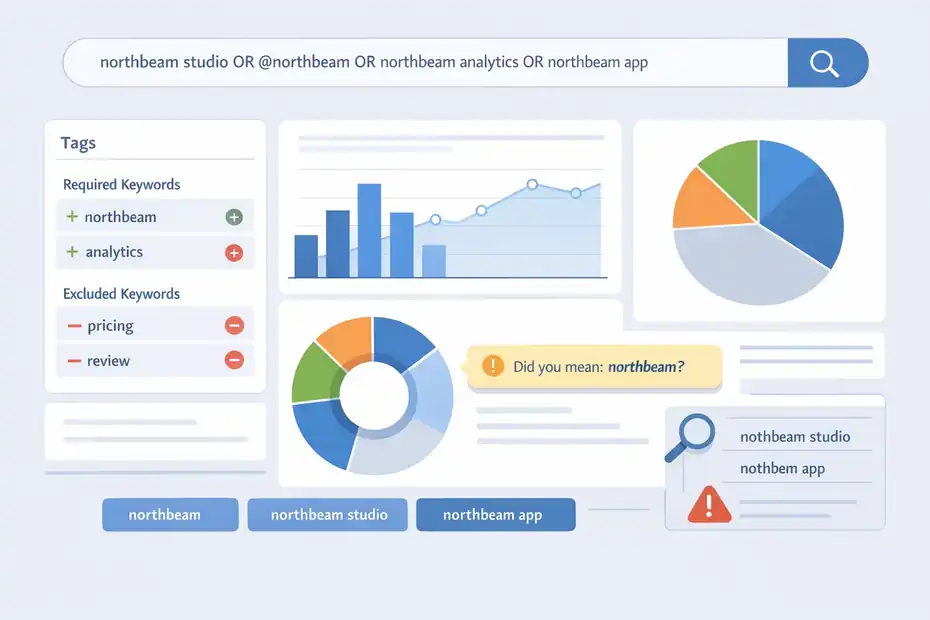Click the Tags panel heading
The image size is (930, 620).
78,143
